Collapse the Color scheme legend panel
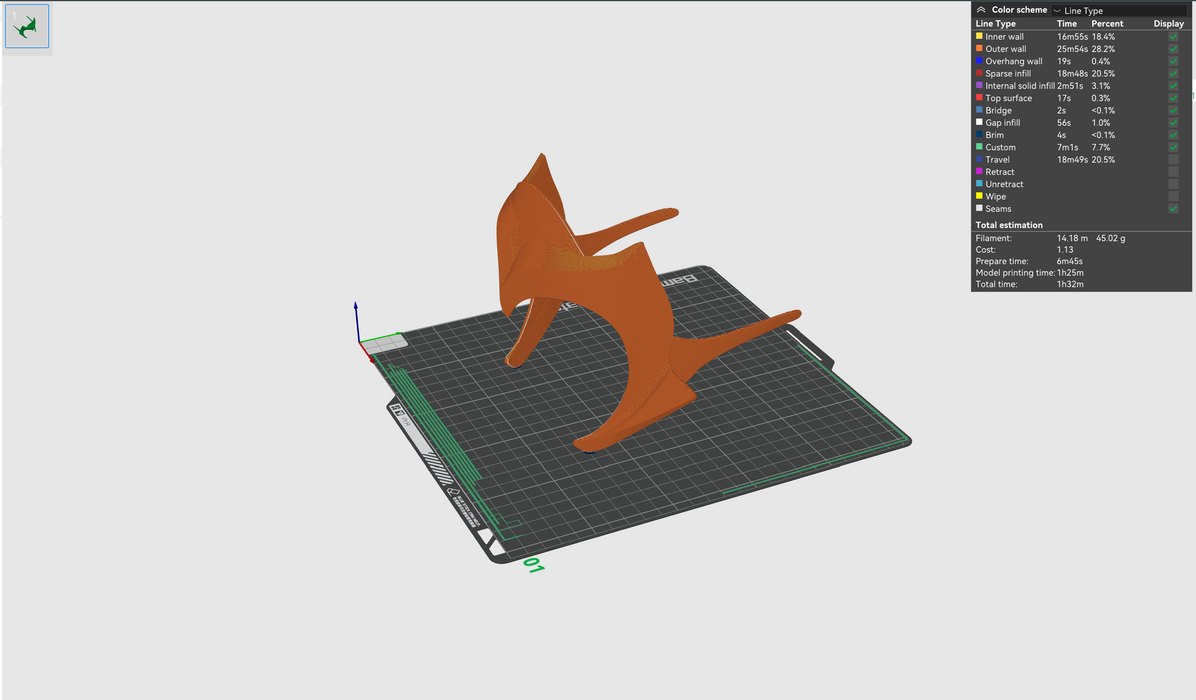 (980, 10)
